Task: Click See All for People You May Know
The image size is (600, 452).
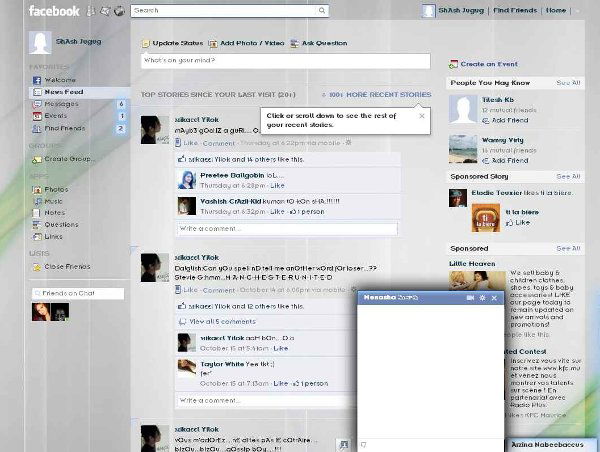Action: click(568, 83)
